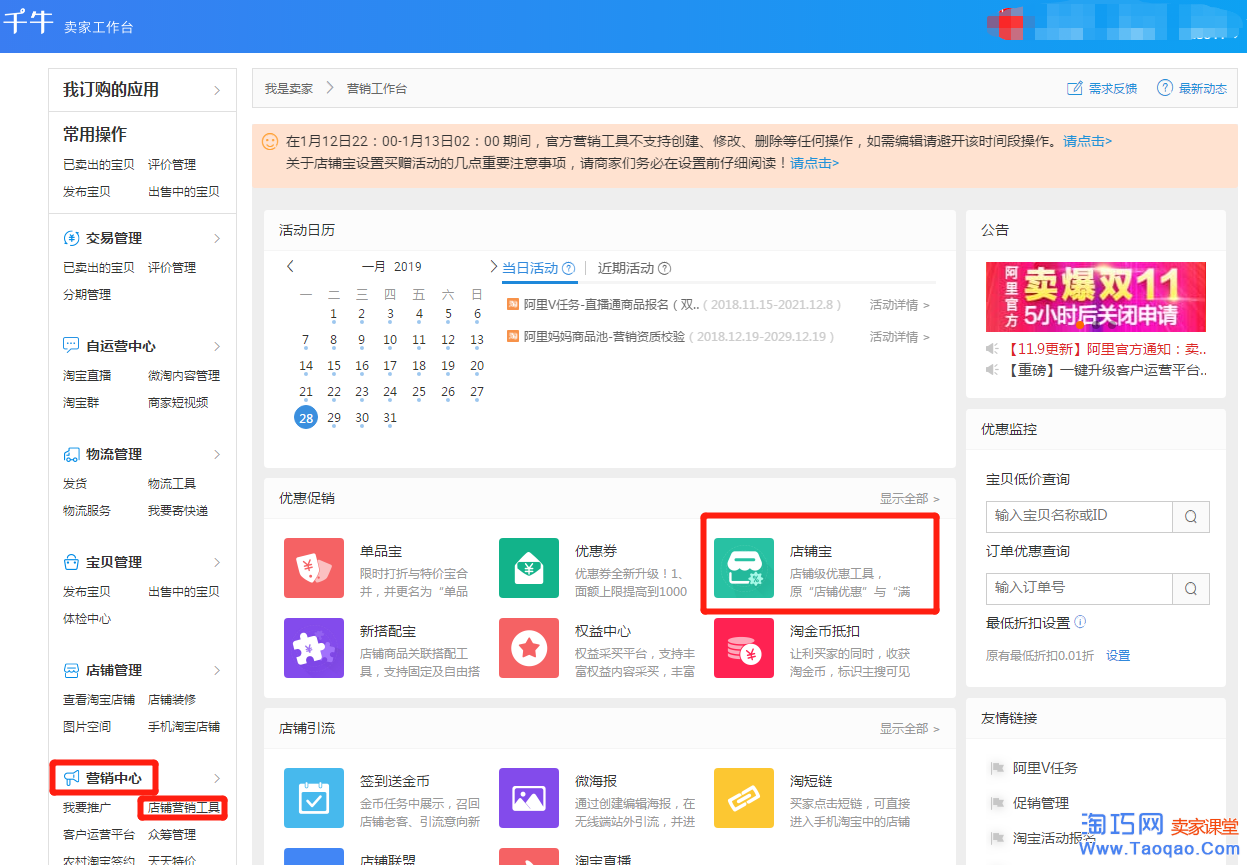Open 体检中心 under 宝贝管理
Image resolution: width=1247 pixels, height=865 pixels.
point(87,618)
